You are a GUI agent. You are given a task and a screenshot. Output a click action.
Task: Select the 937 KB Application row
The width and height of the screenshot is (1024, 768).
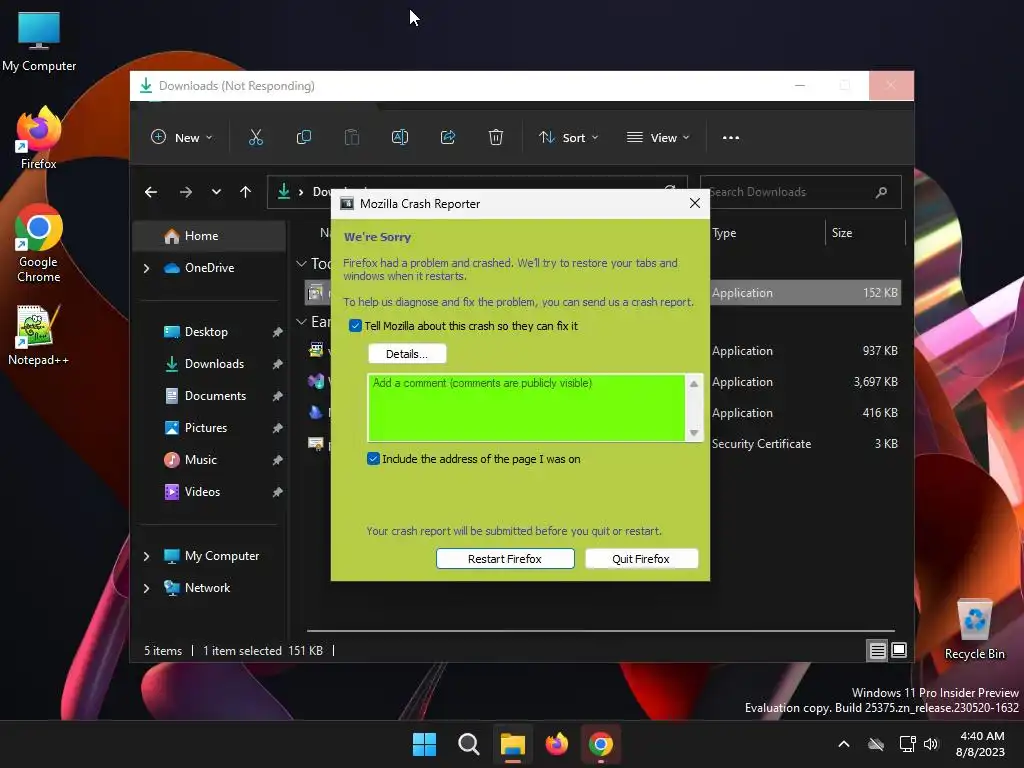click(603, 351)
